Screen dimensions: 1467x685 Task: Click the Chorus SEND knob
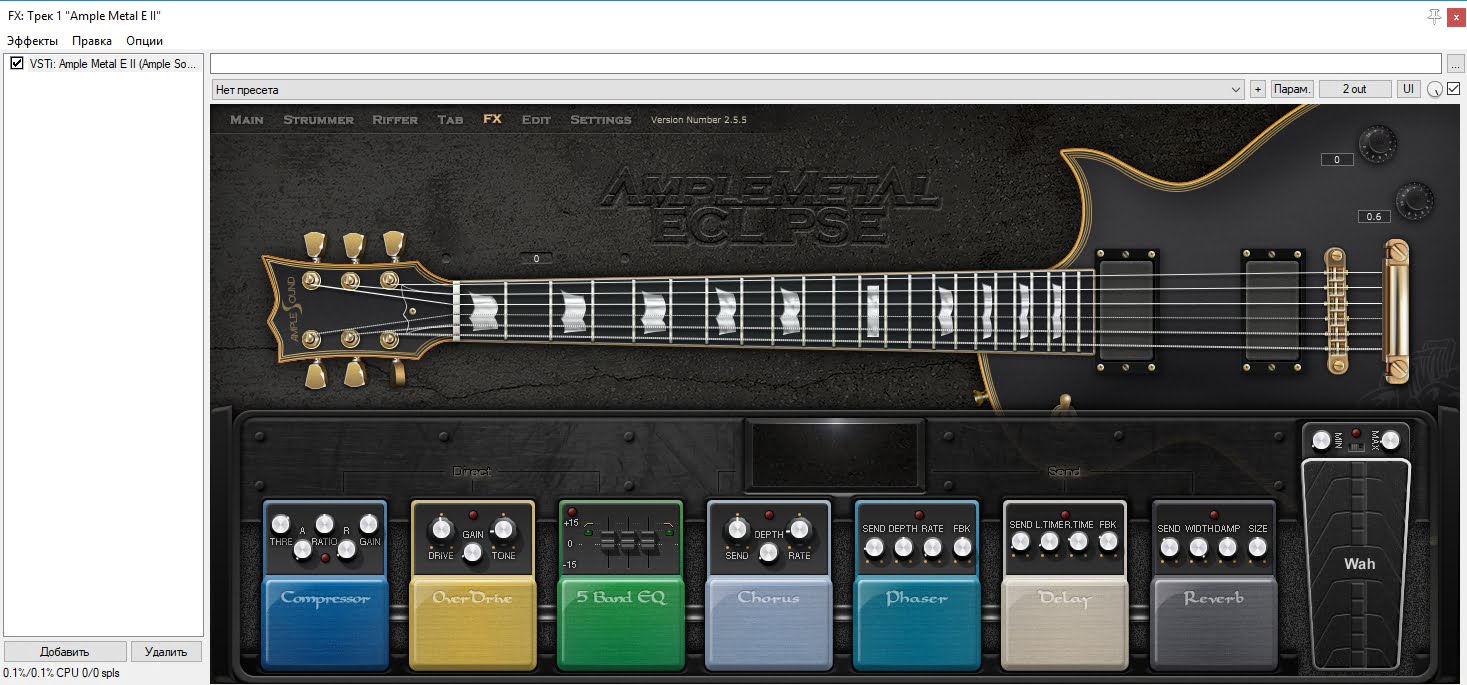pyautogui.click(x=737, y=530)
